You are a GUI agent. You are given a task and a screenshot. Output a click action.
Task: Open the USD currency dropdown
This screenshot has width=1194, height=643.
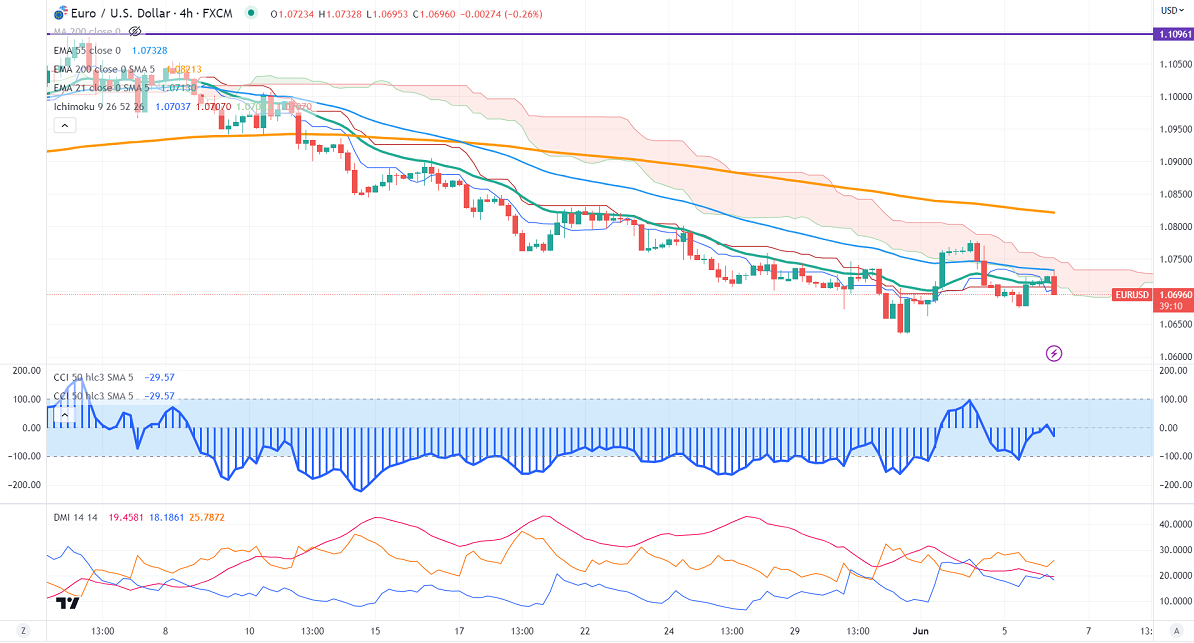coord(1173,11)
